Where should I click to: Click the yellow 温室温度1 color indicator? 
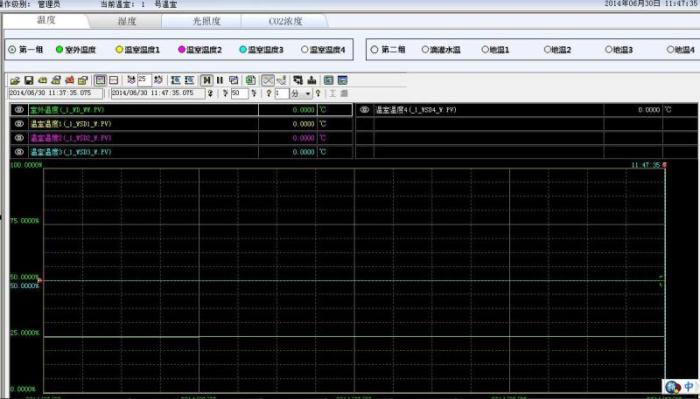(119, 50)
